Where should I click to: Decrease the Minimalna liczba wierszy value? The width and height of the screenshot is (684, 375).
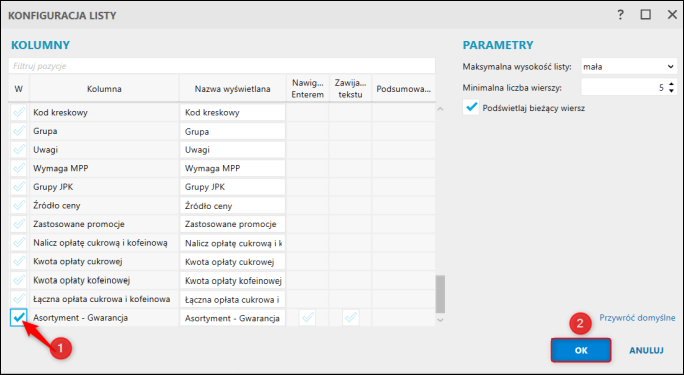[672, 91]
